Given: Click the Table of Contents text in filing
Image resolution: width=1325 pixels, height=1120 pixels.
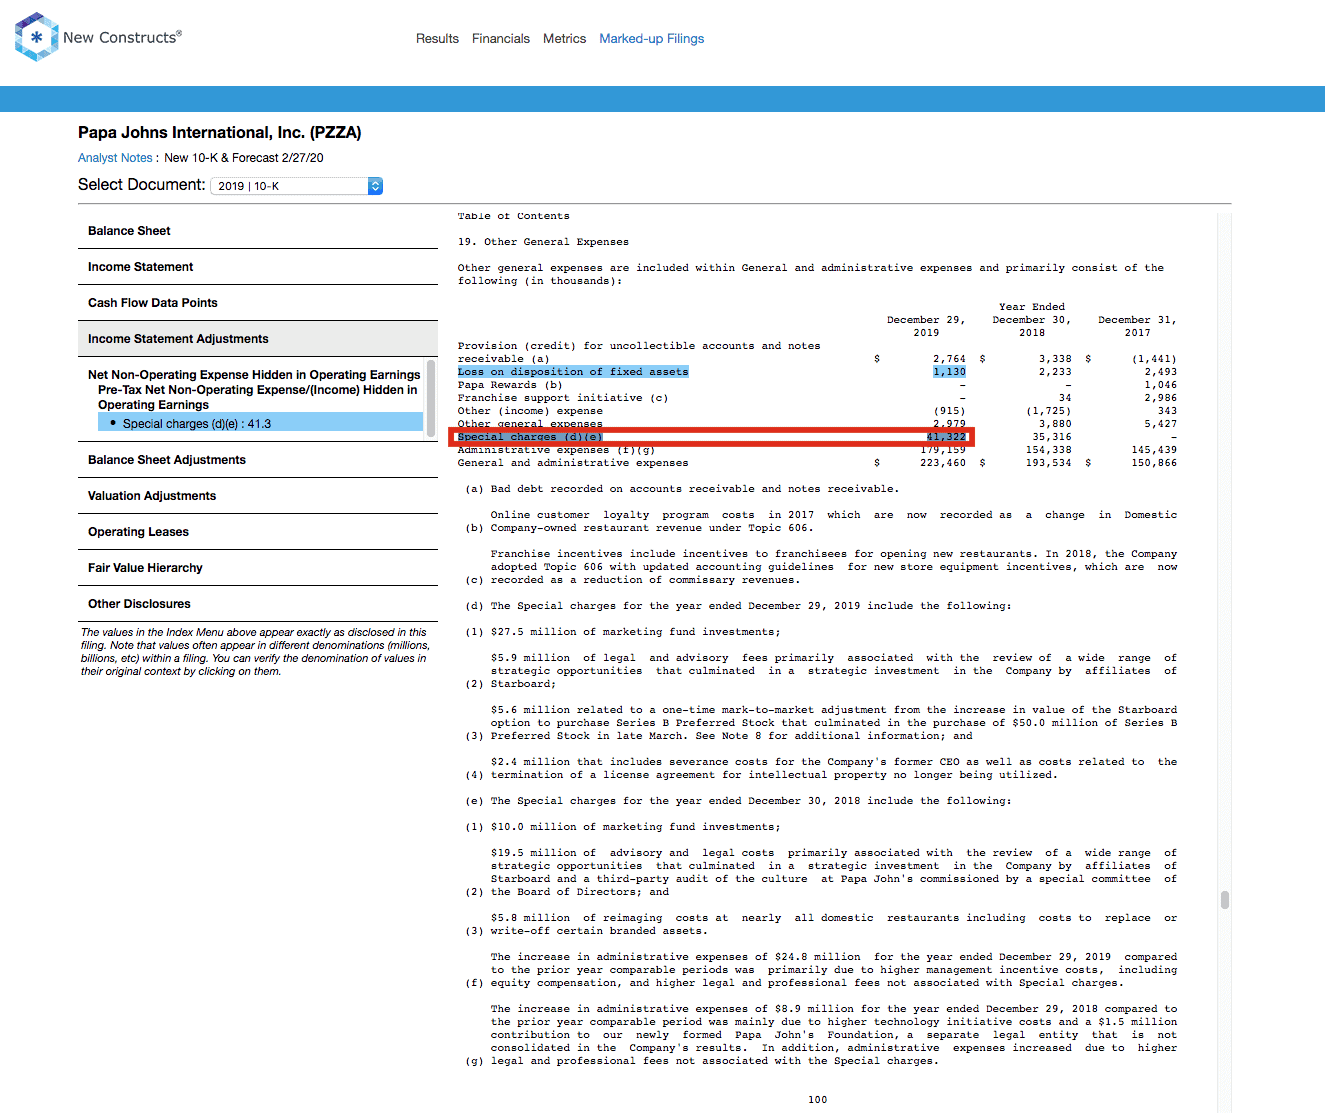Looking at the screenshot, I should (514, 216).
